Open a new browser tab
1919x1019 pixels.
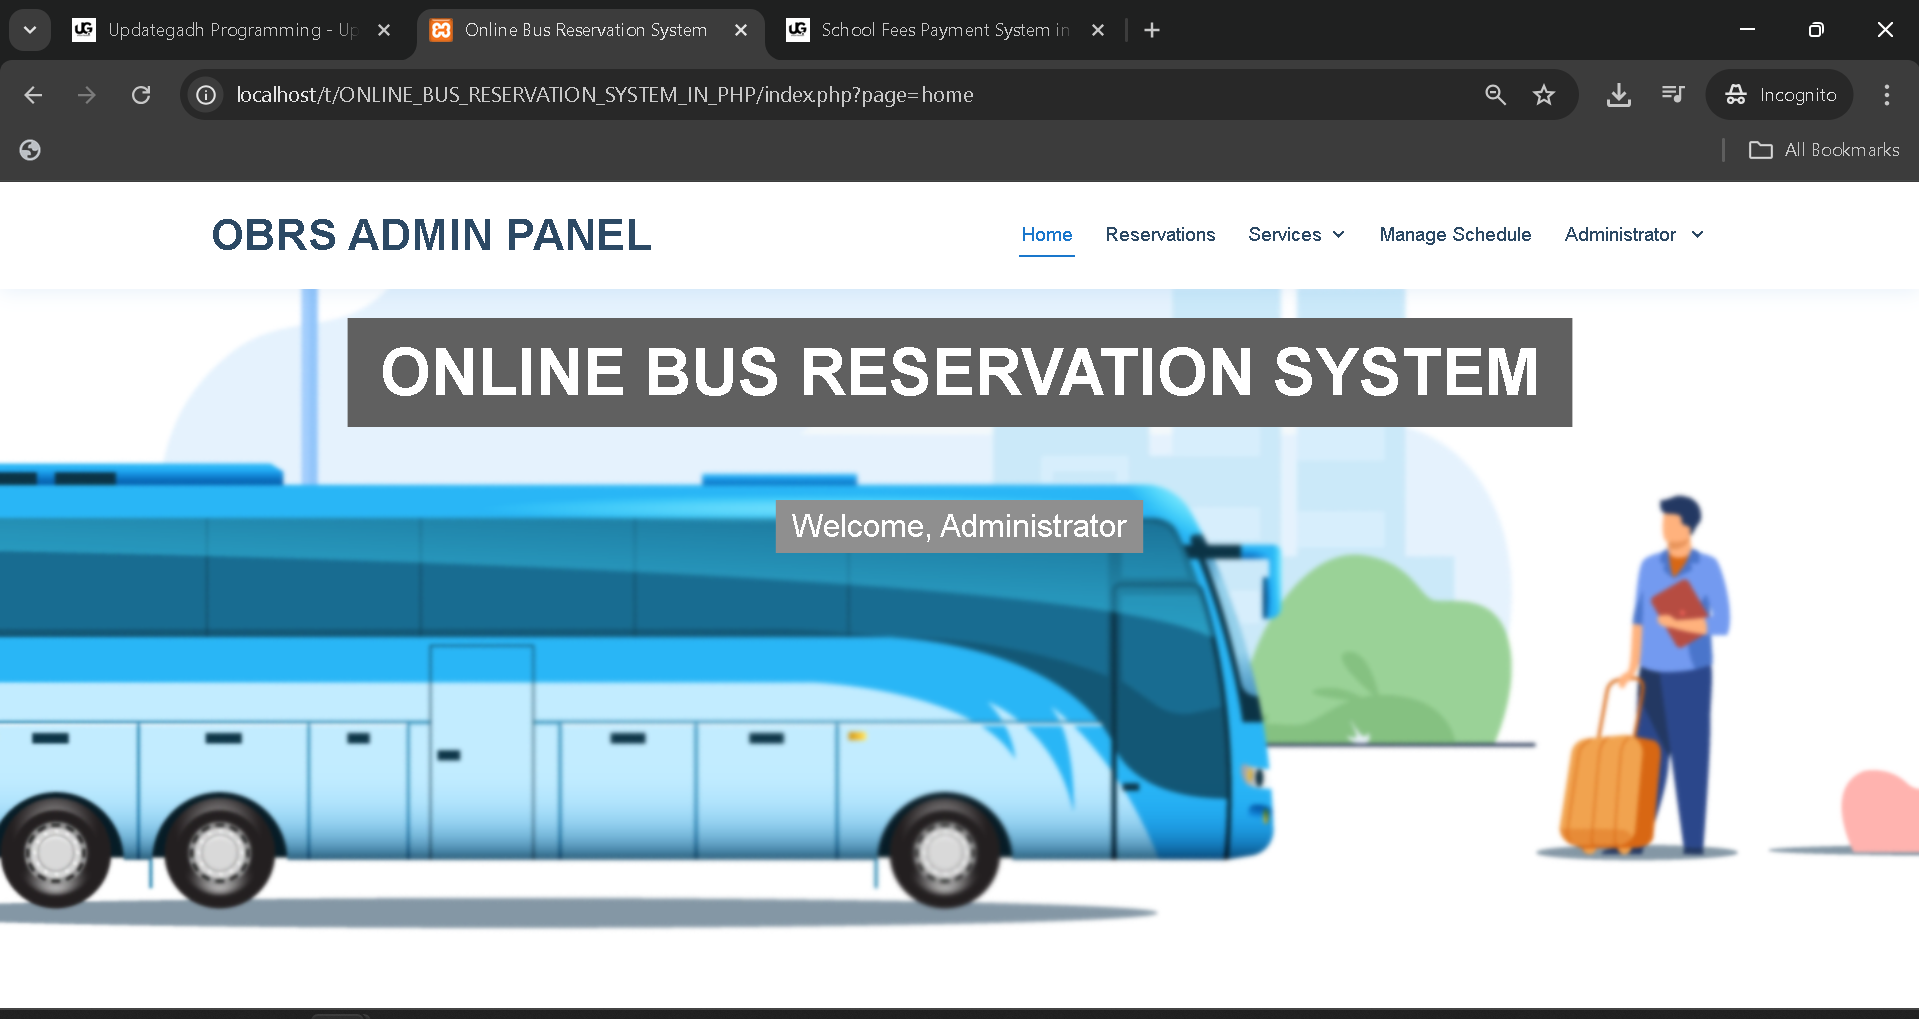coord(1152,30)
